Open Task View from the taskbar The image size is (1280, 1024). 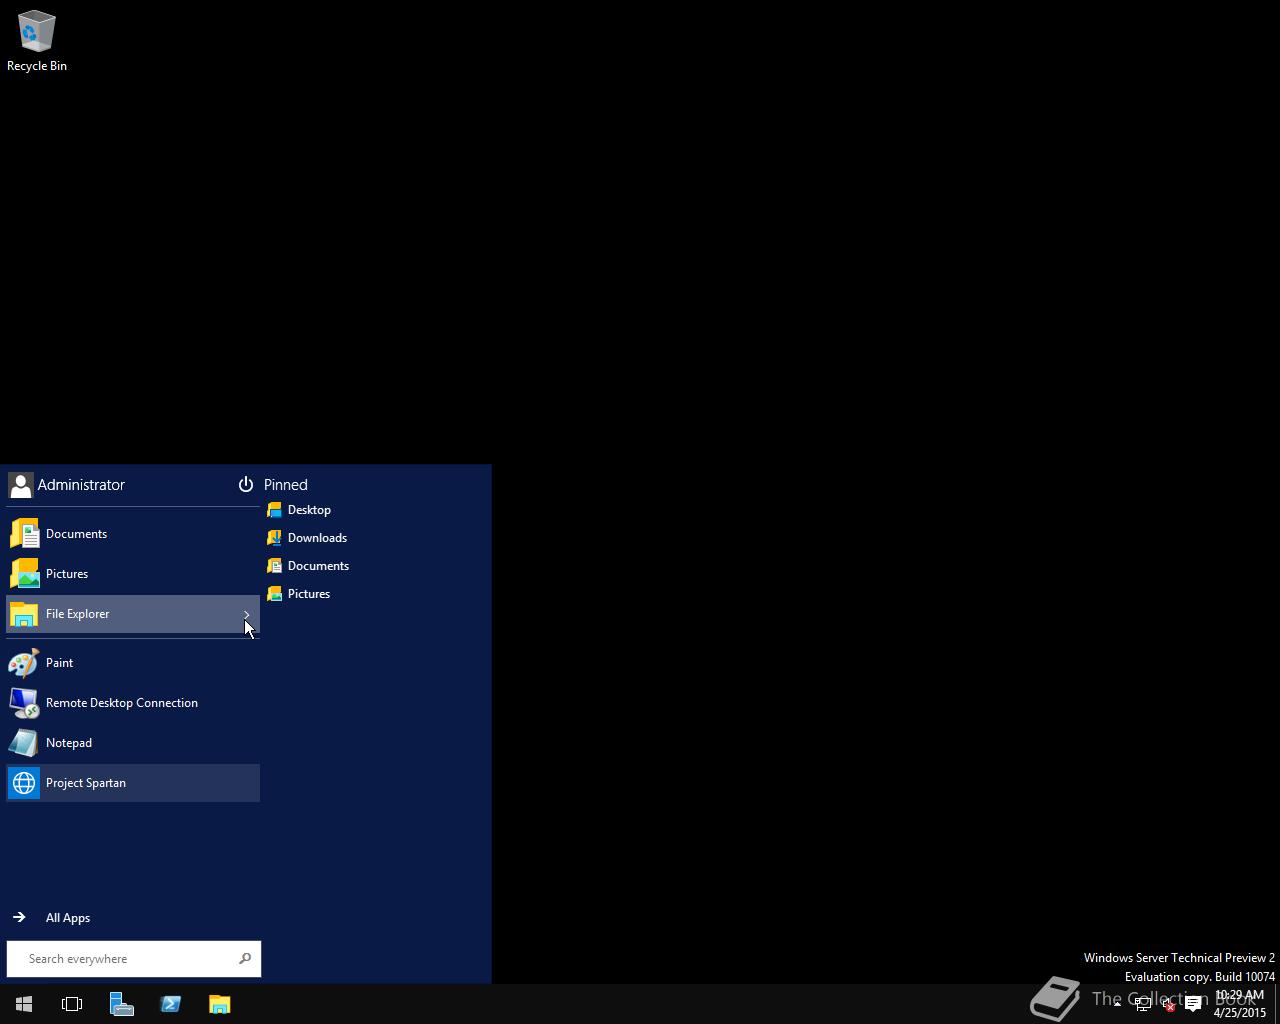[72, 1004]
